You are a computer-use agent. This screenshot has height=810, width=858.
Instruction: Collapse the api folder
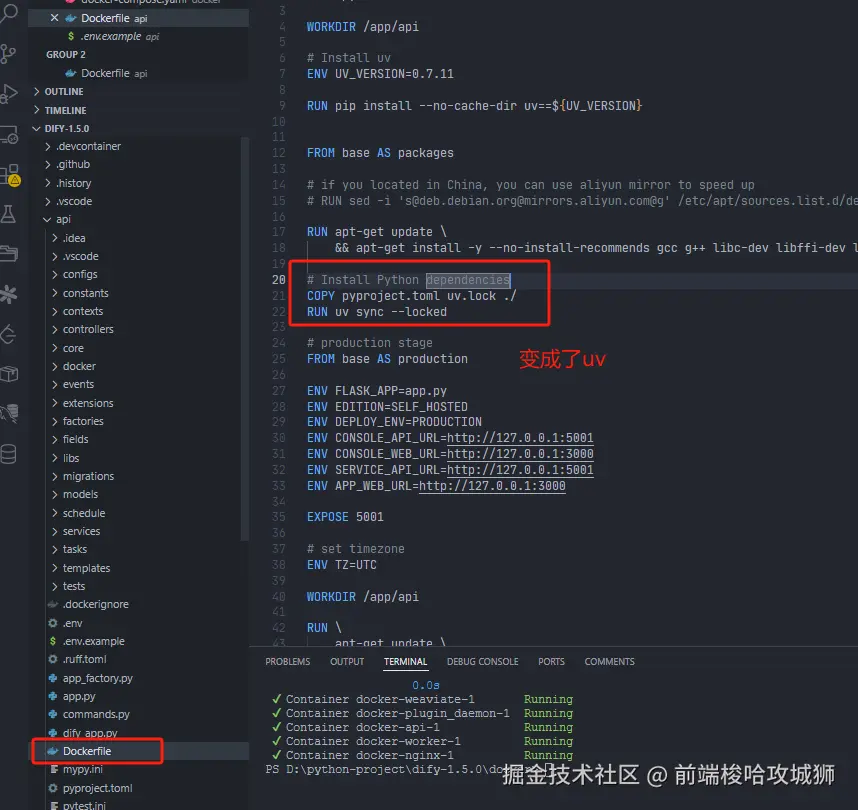point(48,219)
